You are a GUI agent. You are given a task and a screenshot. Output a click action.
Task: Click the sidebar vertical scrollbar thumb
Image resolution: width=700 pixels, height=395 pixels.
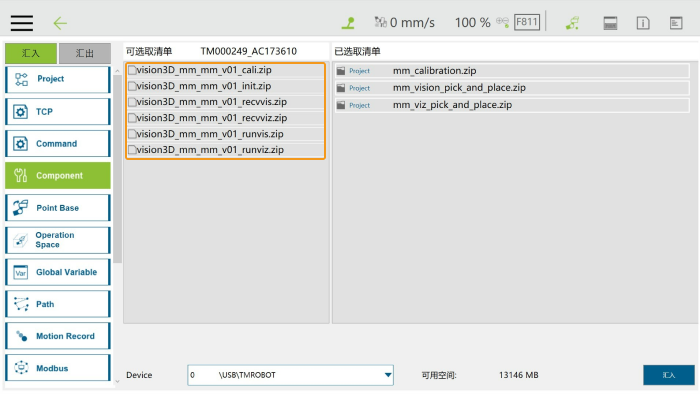point(117,170)
